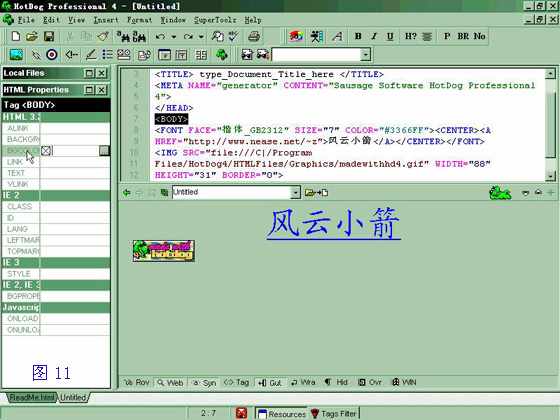Click the New document icon
The image size is (560, 420).
click(x=16, y=36)
